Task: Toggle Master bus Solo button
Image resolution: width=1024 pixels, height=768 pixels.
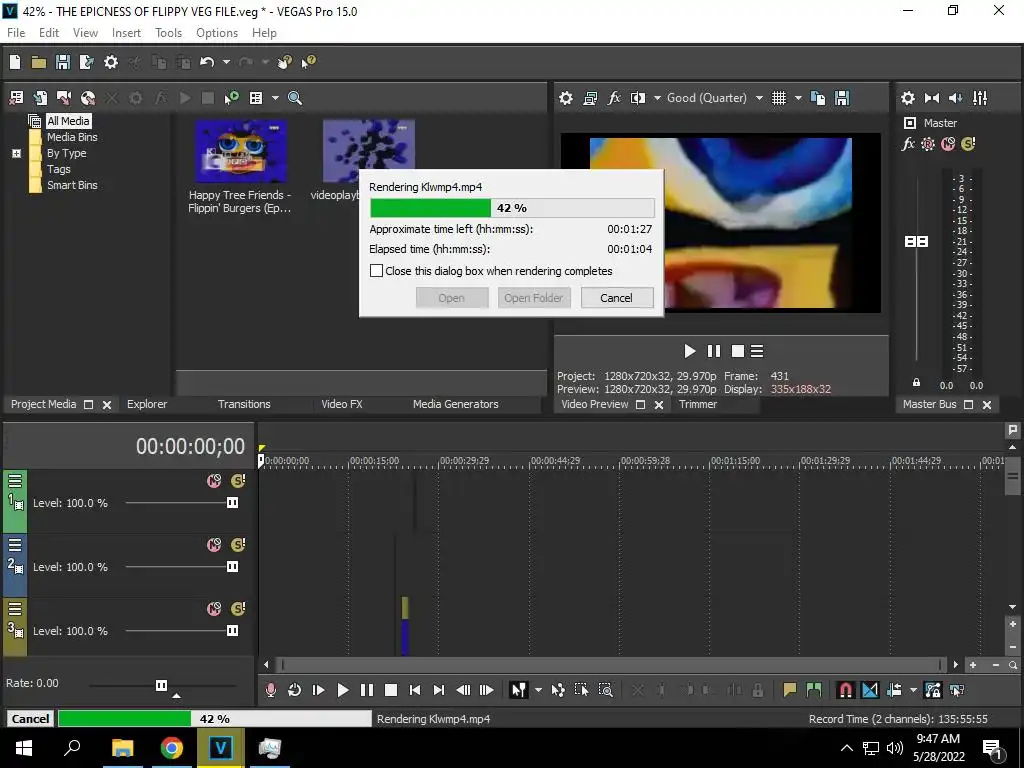Action: pyautogui.click(x=968, y=144)
